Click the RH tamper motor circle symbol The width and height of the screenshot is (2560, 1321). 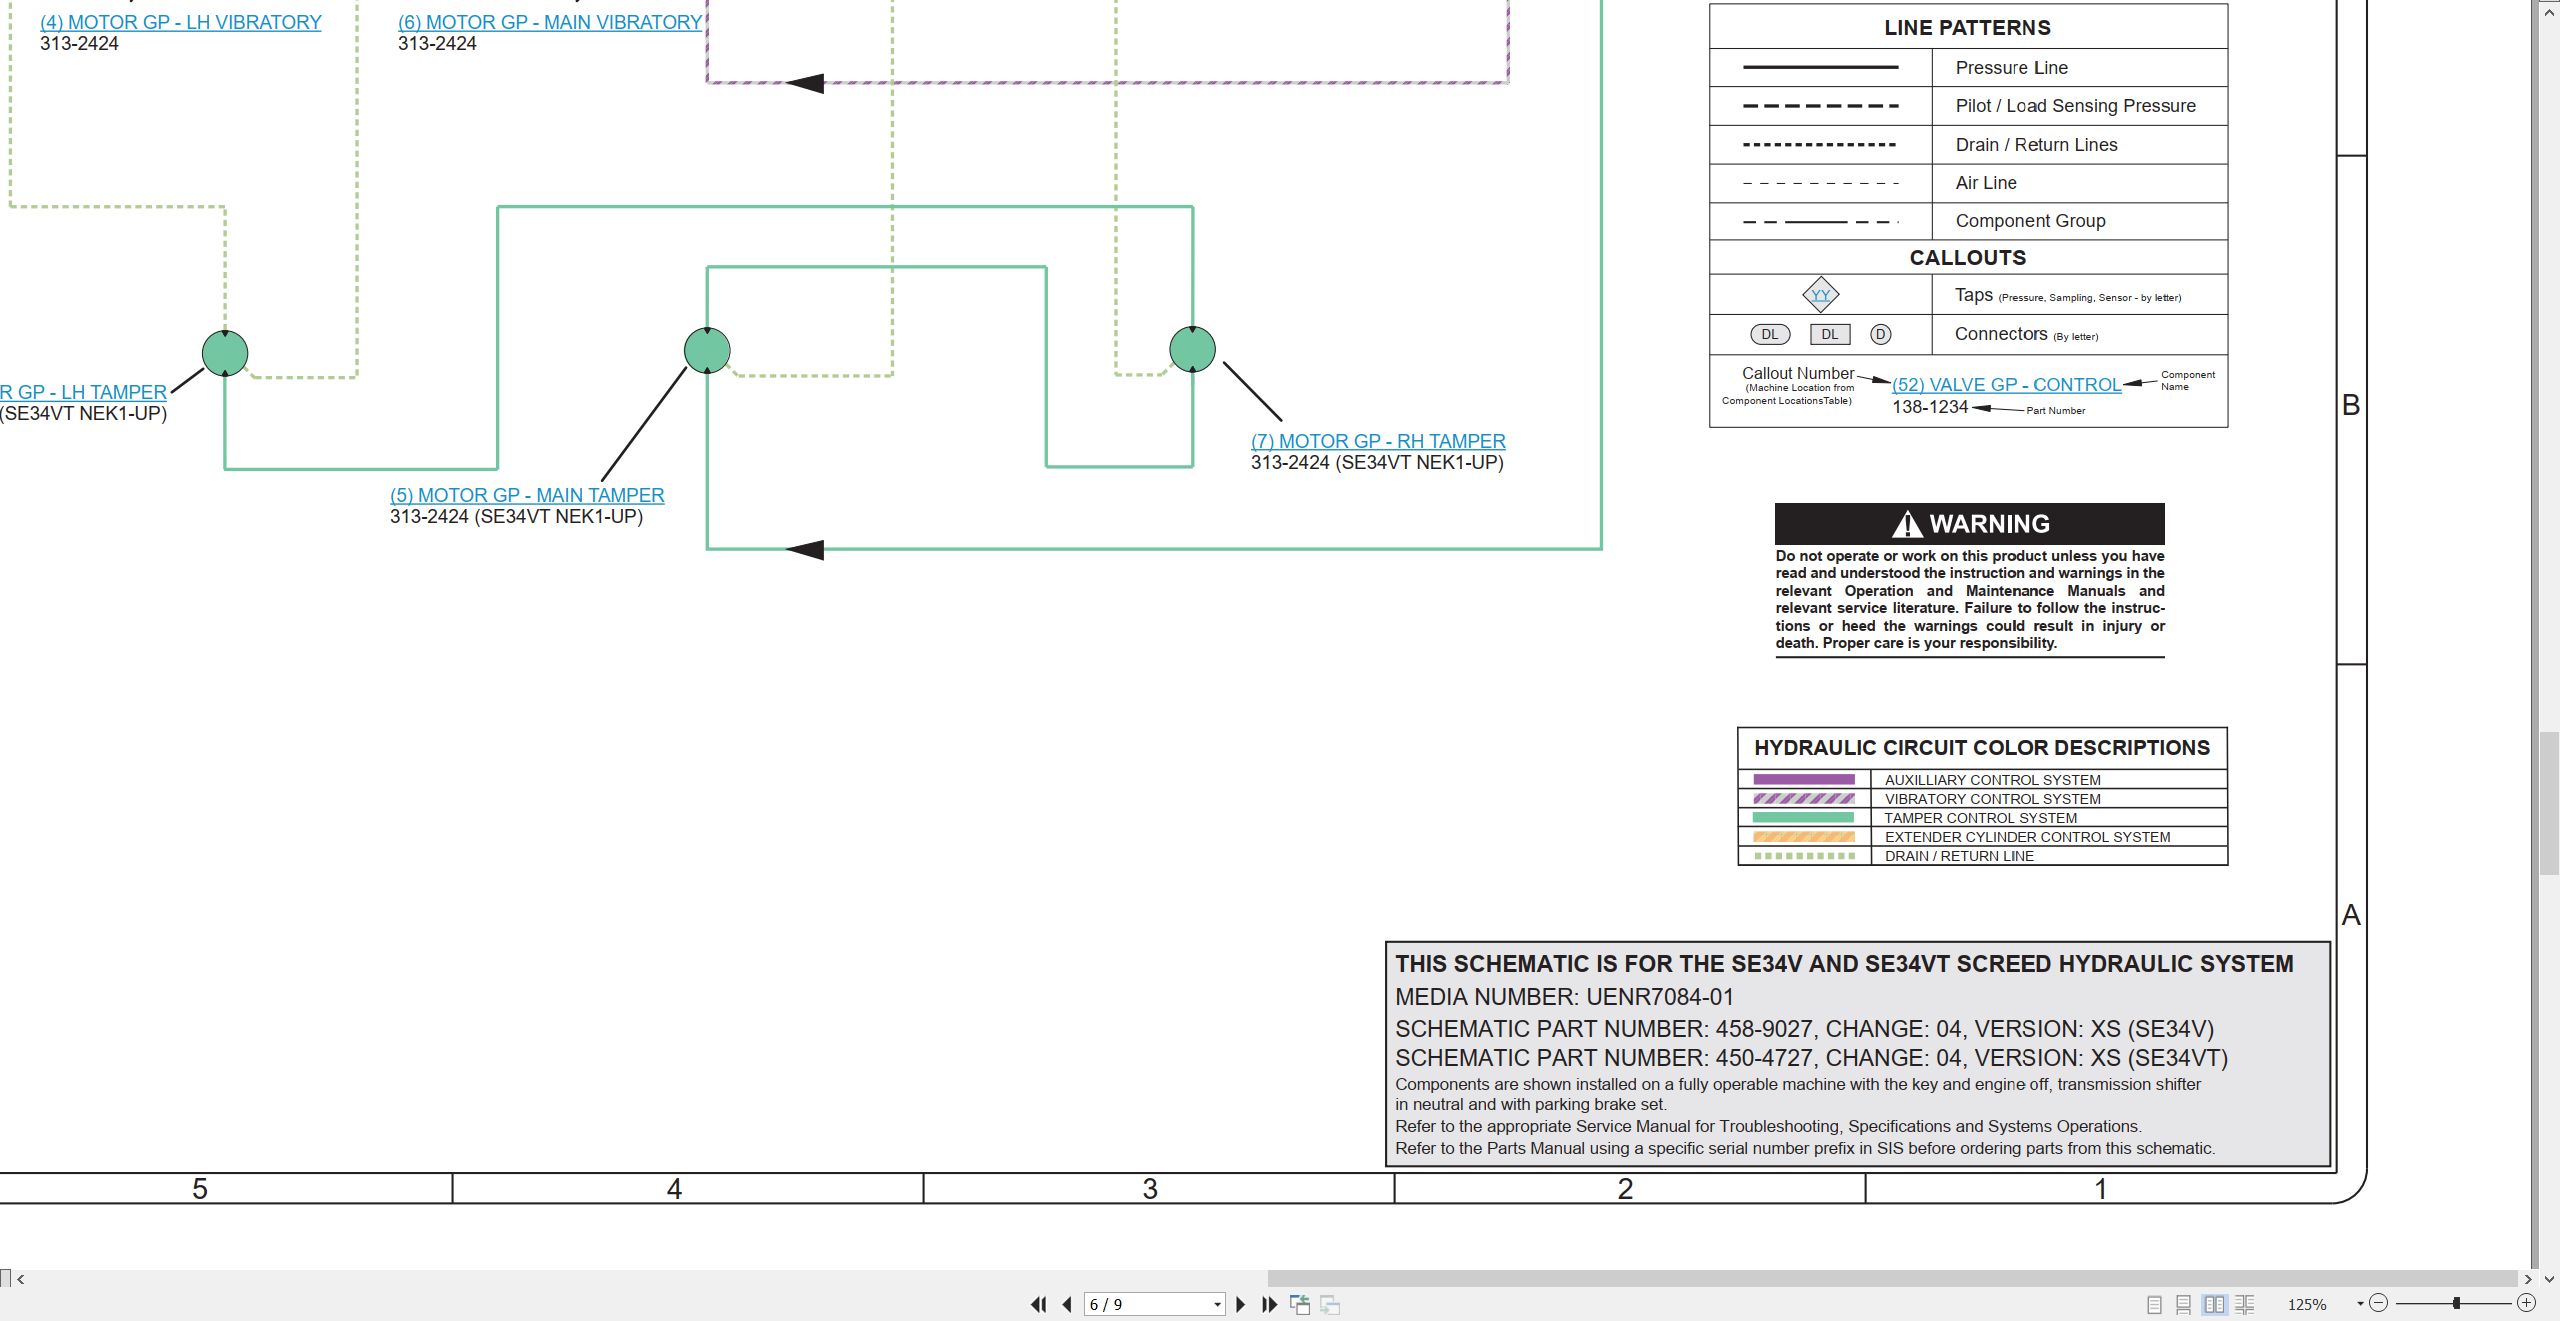coord(1192,349)
